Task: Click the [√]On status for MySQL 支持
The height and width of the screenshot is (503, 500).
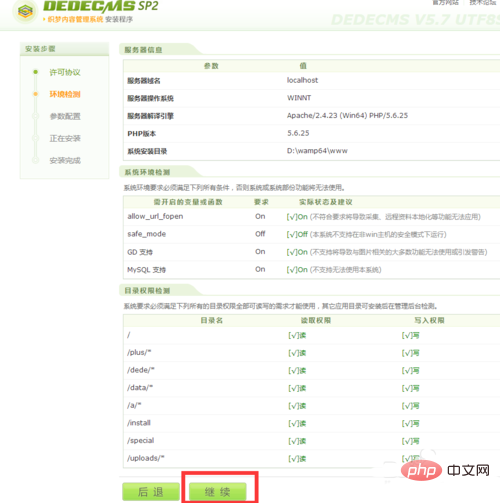Action: (297, 270)
